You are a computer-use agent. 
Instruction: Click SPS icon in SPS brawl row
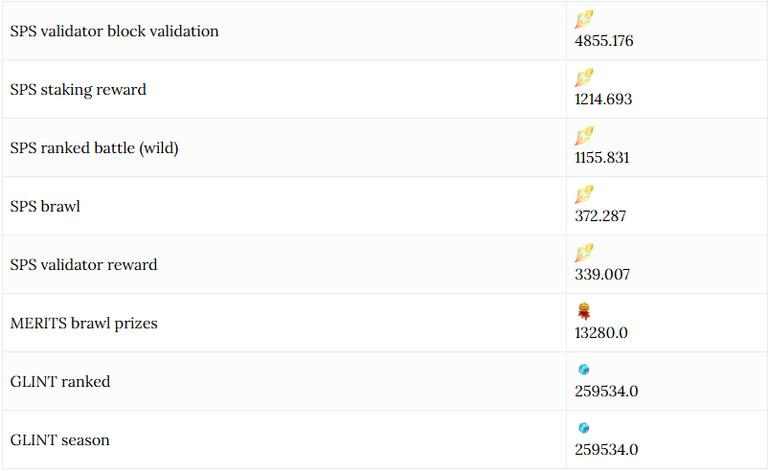tap(584, 194)
